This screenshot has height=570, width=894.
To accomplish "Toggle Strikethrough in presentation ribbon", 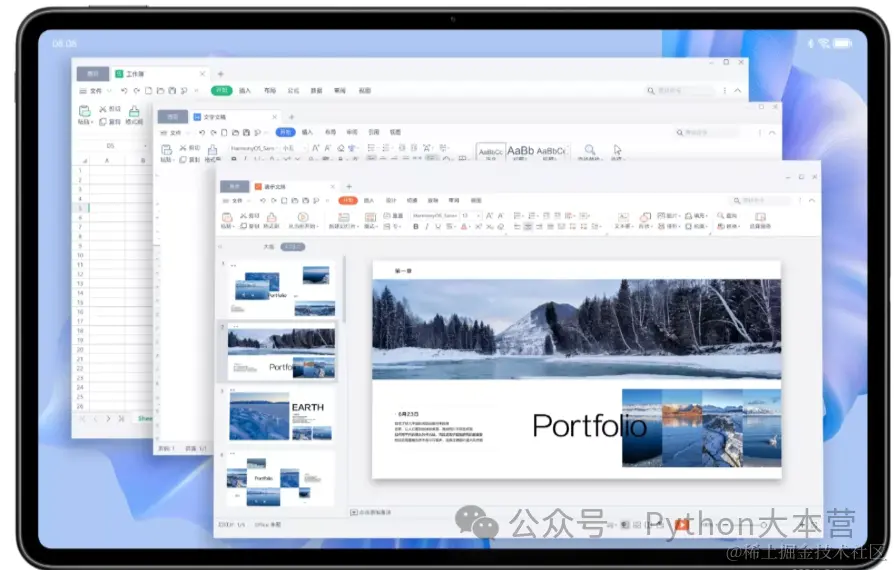I will [x=449, y=226].
